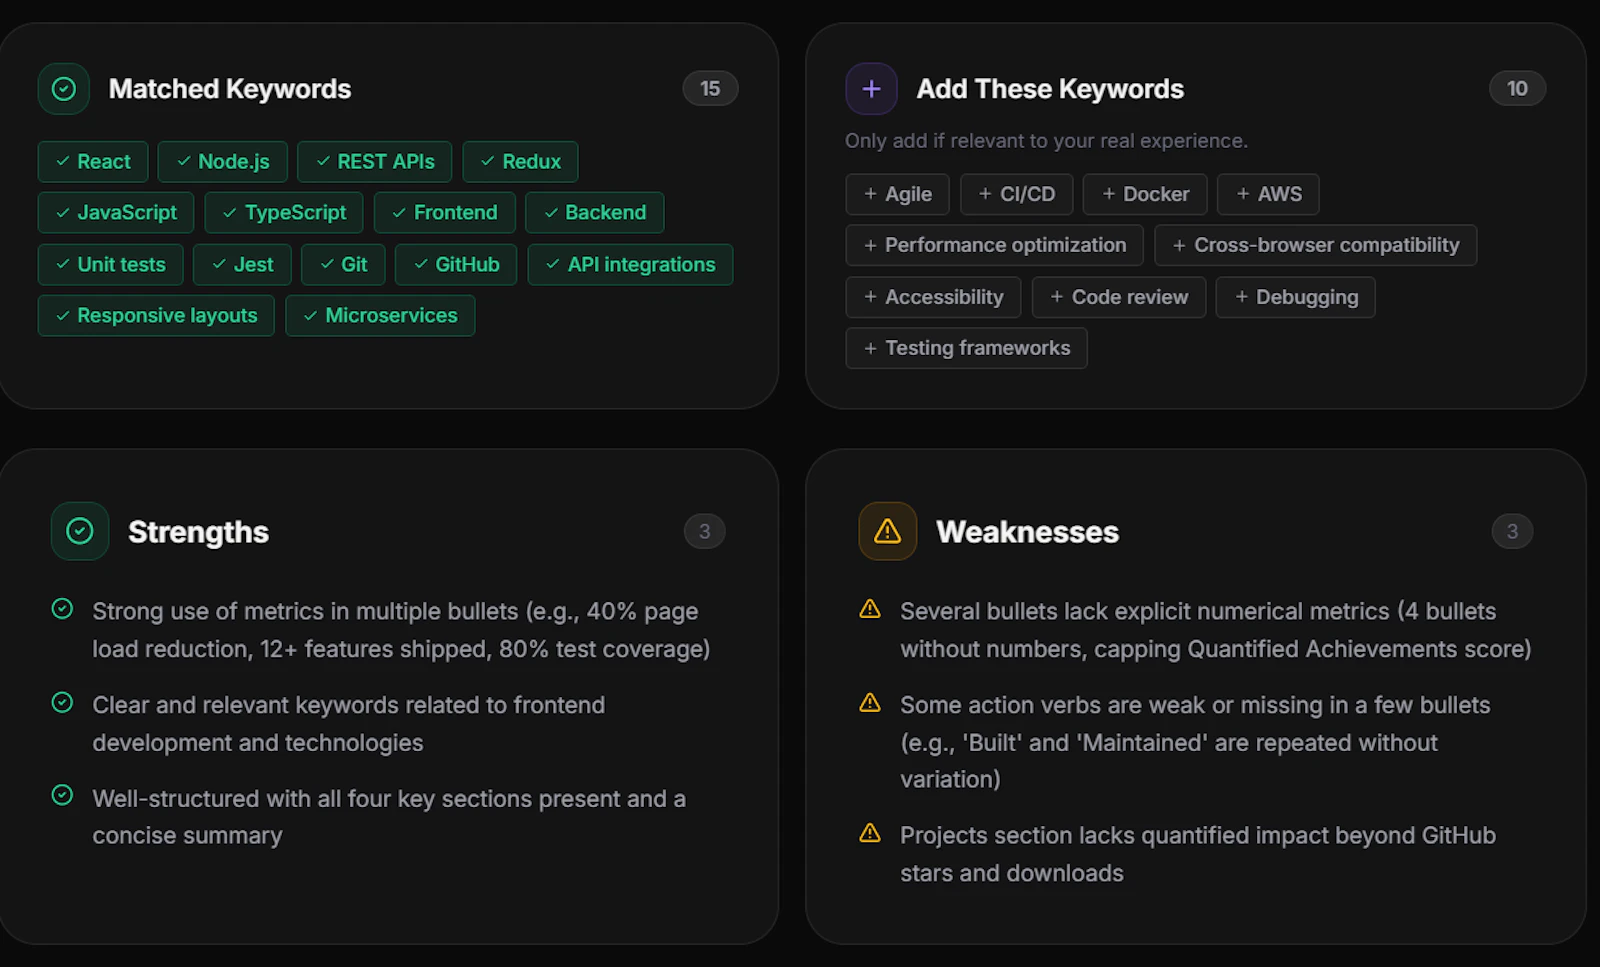Add the Code review keyword

coord(1119,297)
